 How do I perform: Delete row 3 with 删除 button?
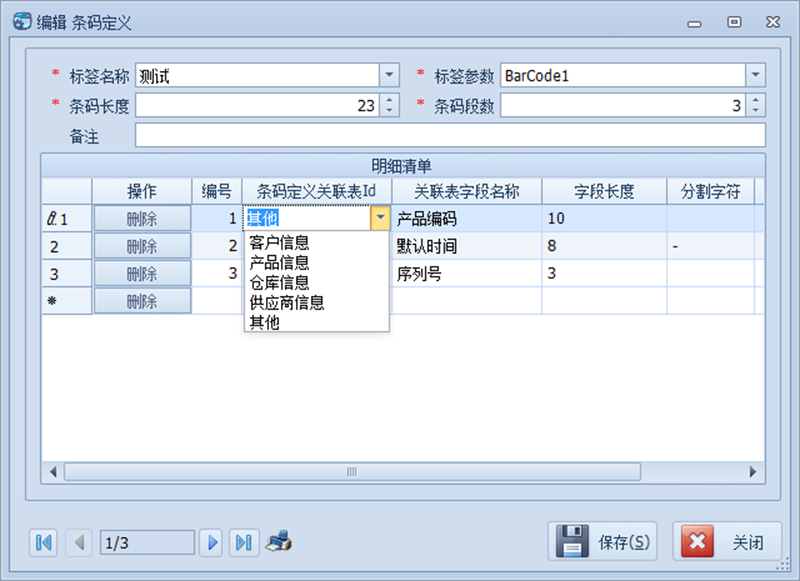[x=142, y=274]
